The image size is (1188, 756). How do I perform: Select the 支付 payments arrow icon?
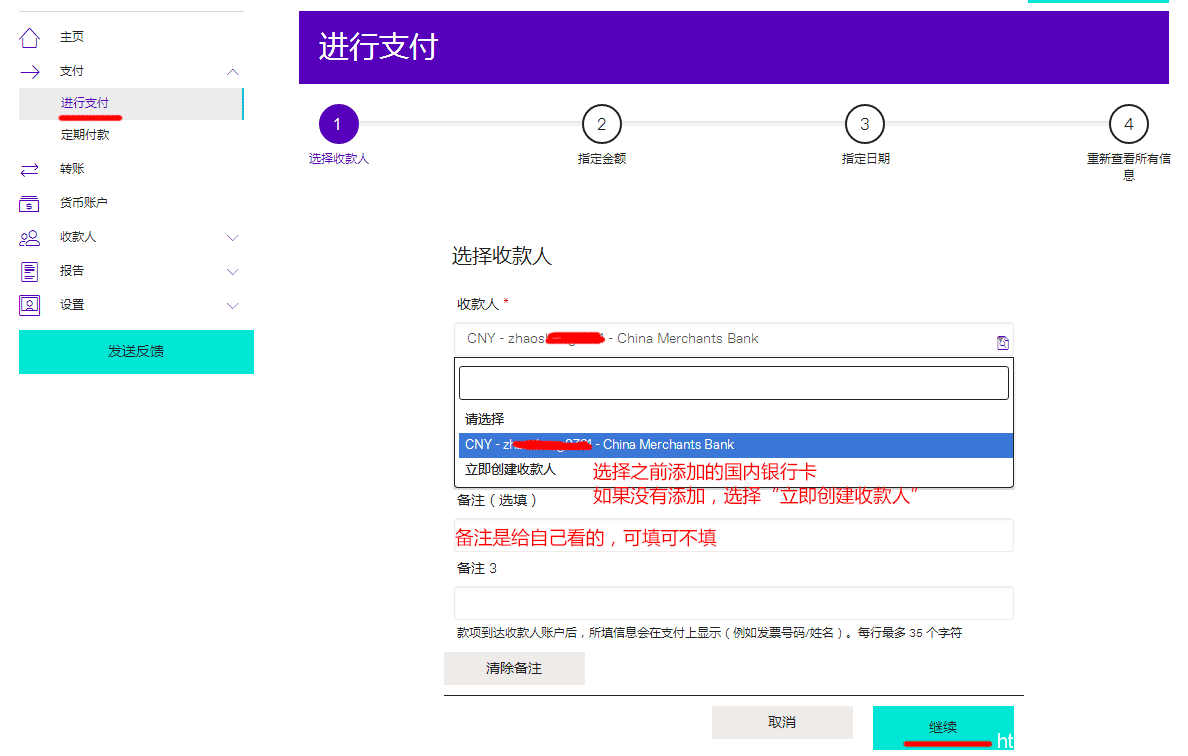coord(29,70)
